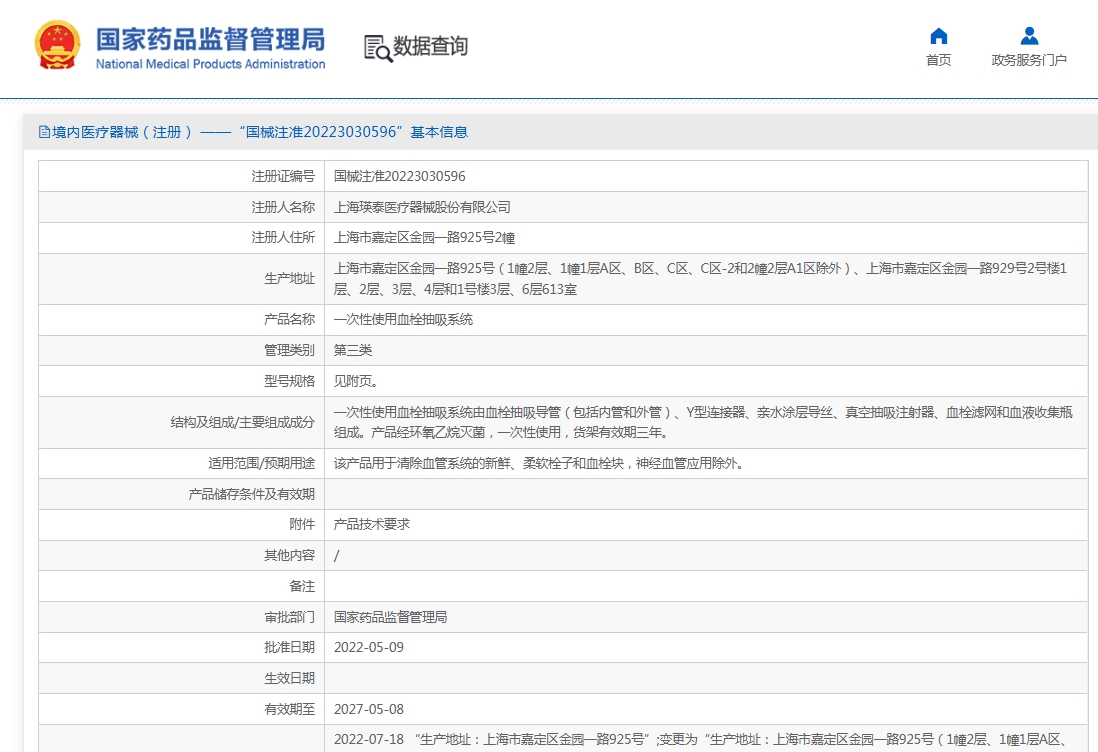Screen dimensions: 1098x752
Task: Click the 备注 row label
Action: (303, 586)
